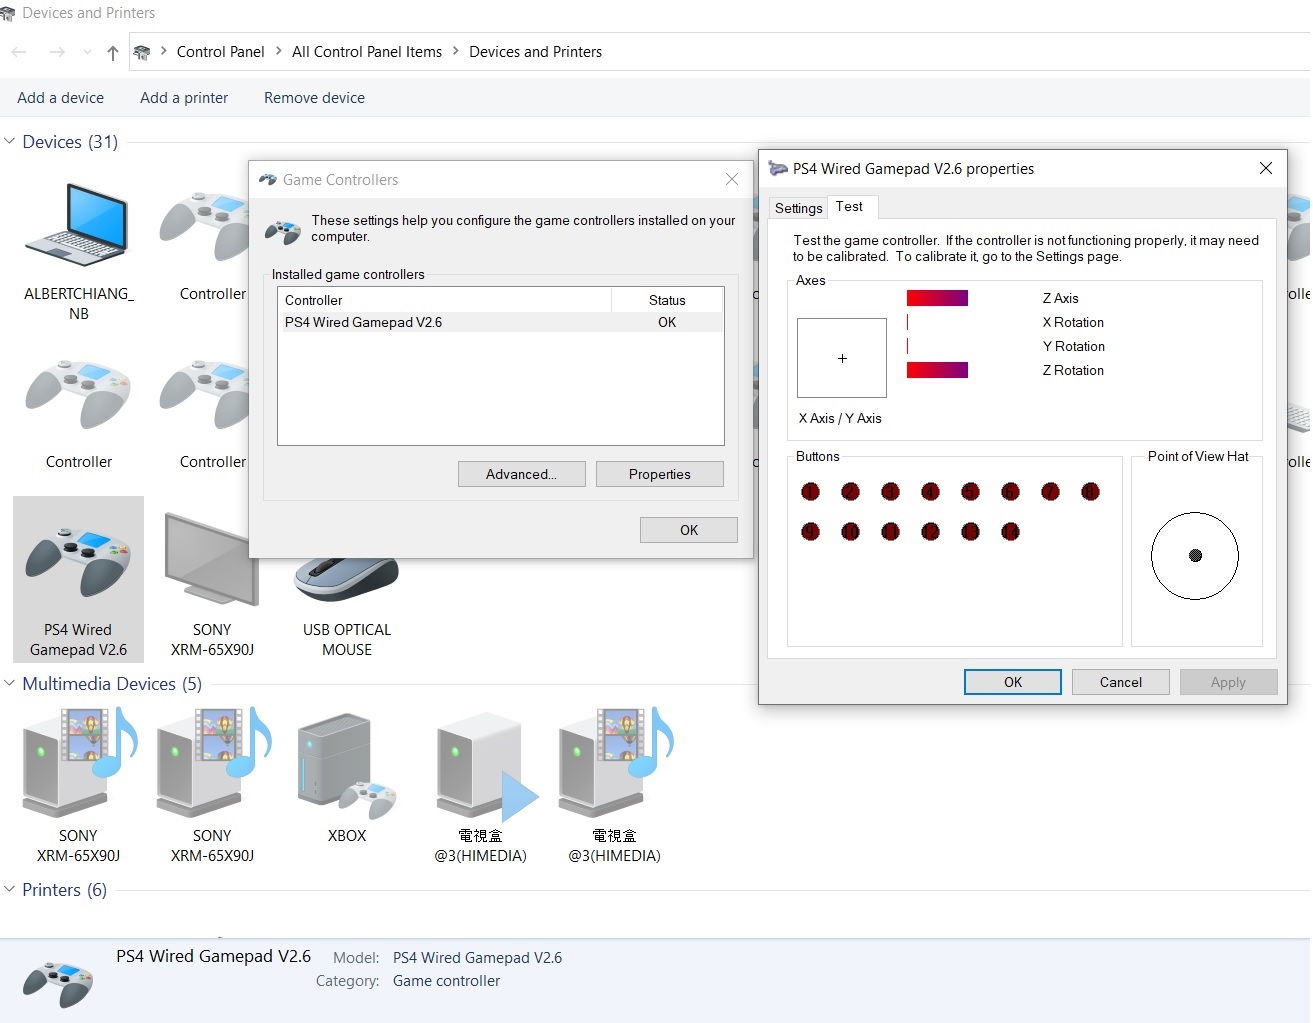Switch to the Settings tab
The height and width of the screenshot is (1023, 1313).
798,208
